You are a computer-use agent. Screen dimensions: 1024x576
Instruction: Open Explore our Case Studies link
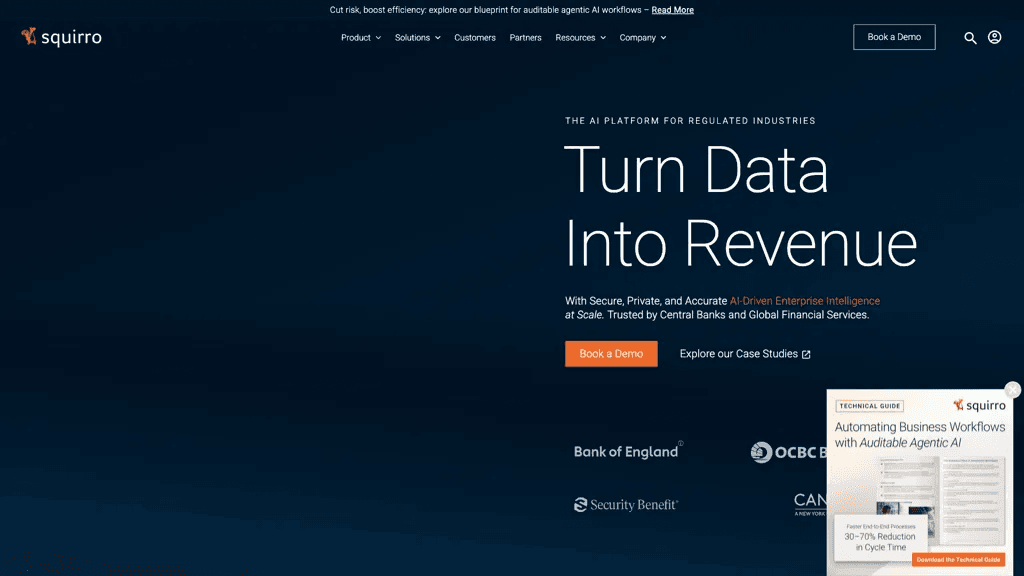click(x=745, y=354)
